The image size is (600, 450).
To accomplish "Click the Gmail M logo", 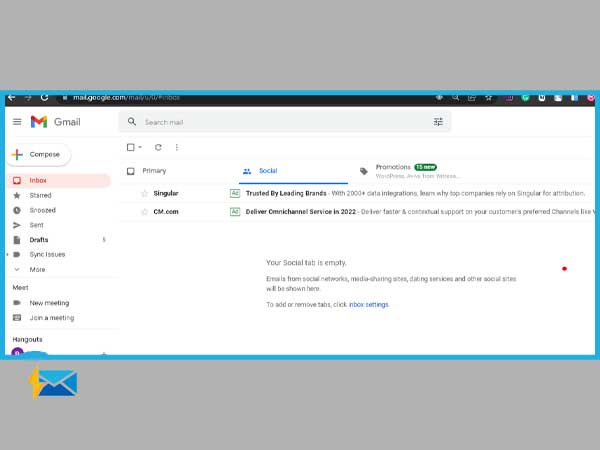I will tap(39, 122).
